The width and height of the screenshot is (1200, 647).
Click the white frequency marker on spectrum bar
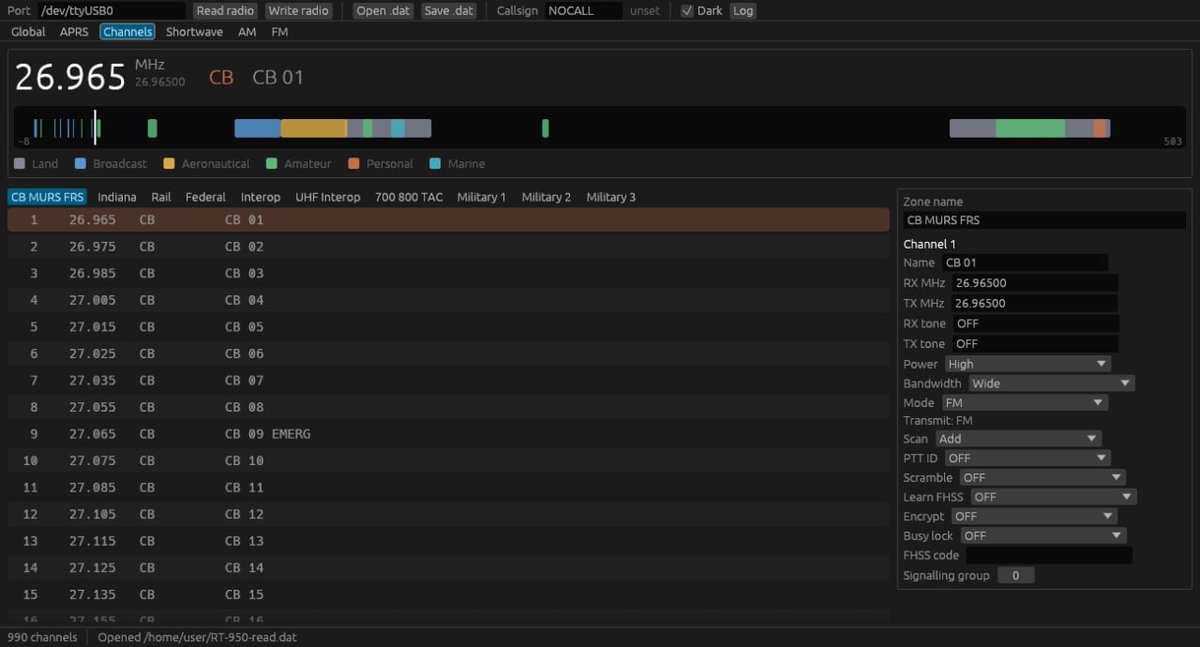tap(95, 127)
